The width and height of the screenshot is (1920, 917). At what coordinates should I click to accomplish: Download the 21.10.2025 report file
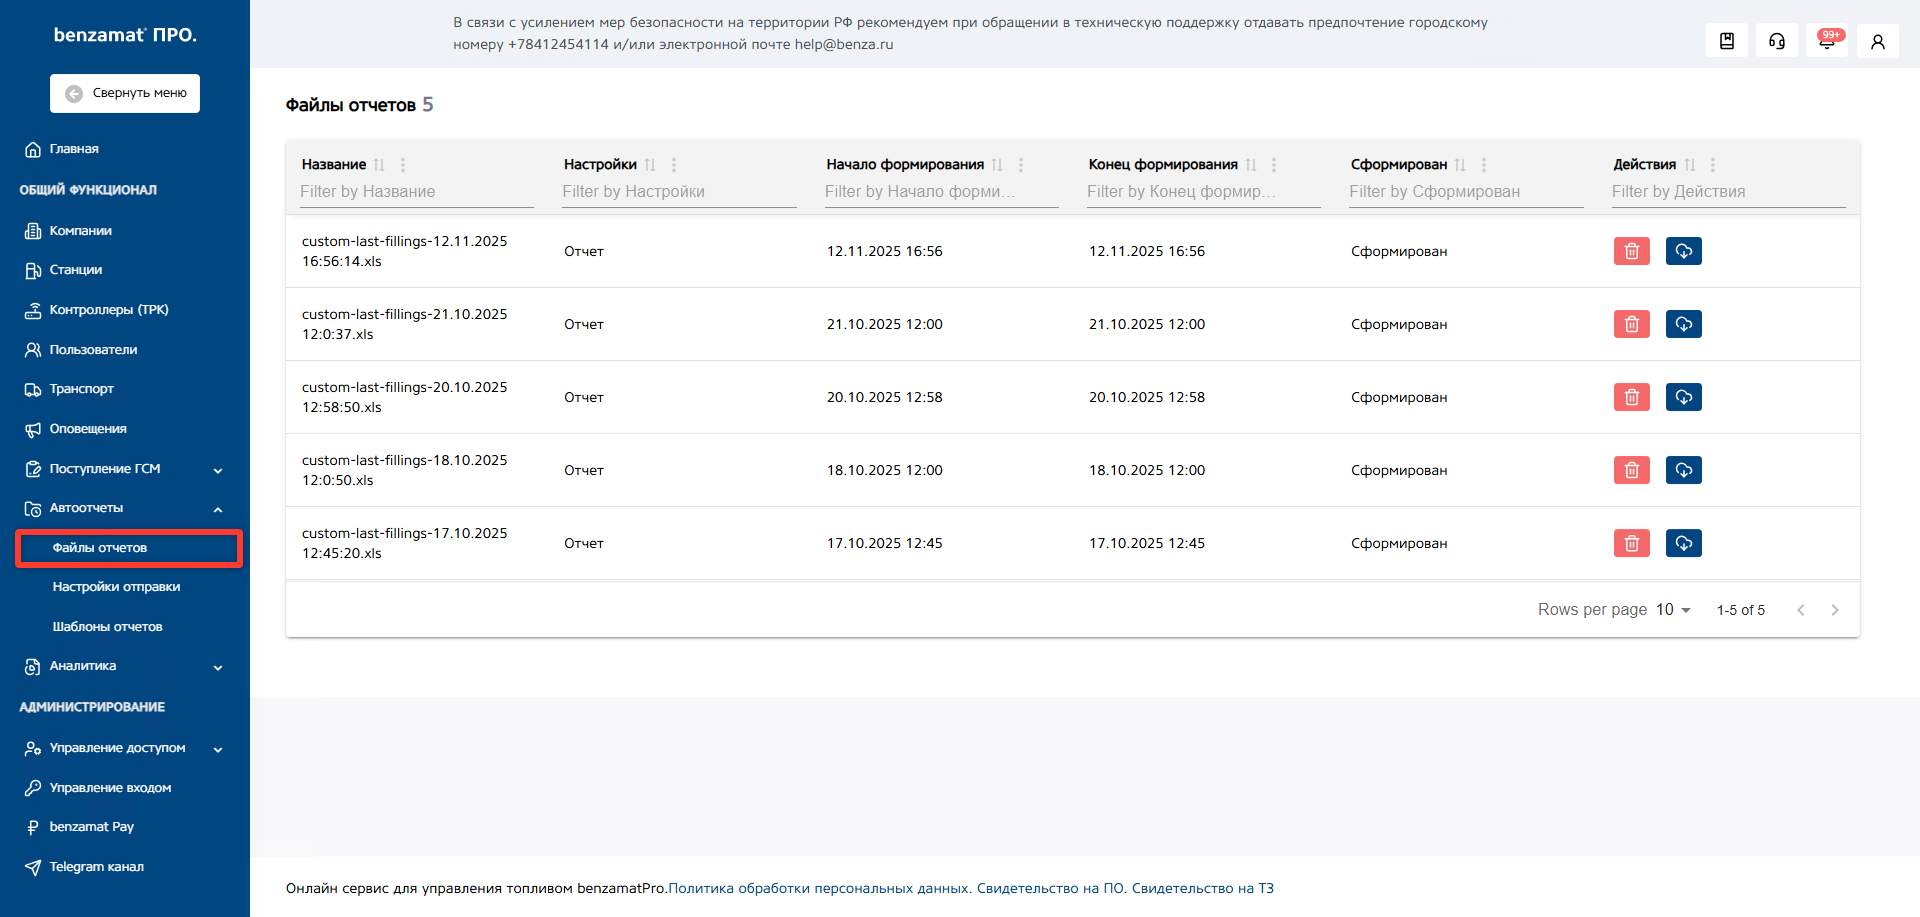pyautogui.click(x=1683, y=324)
